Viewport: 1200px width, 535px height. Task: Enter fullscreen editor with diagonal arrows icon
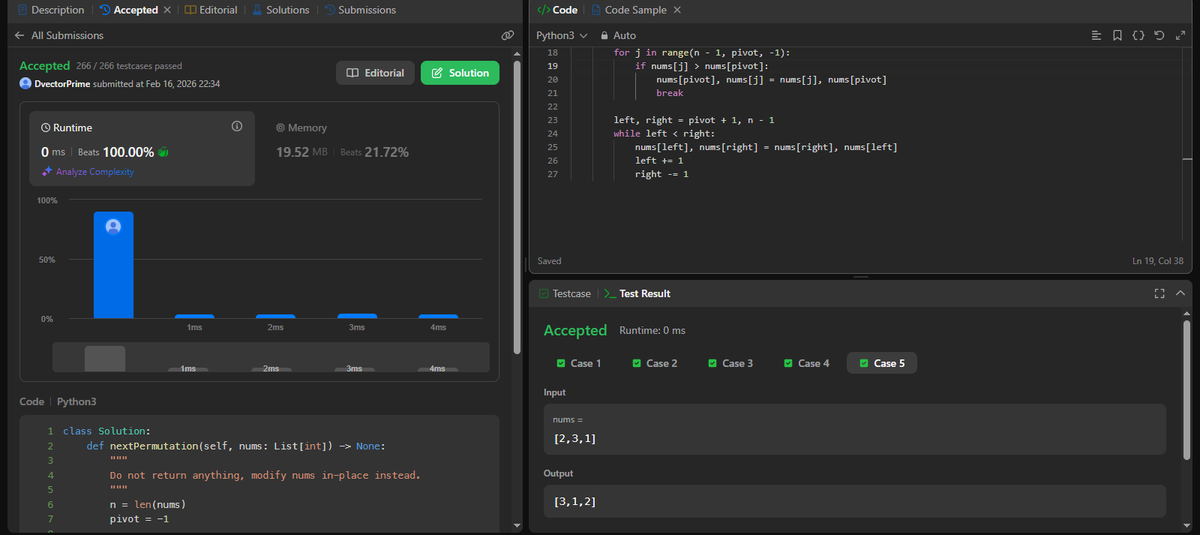[x=1180, y=35]
